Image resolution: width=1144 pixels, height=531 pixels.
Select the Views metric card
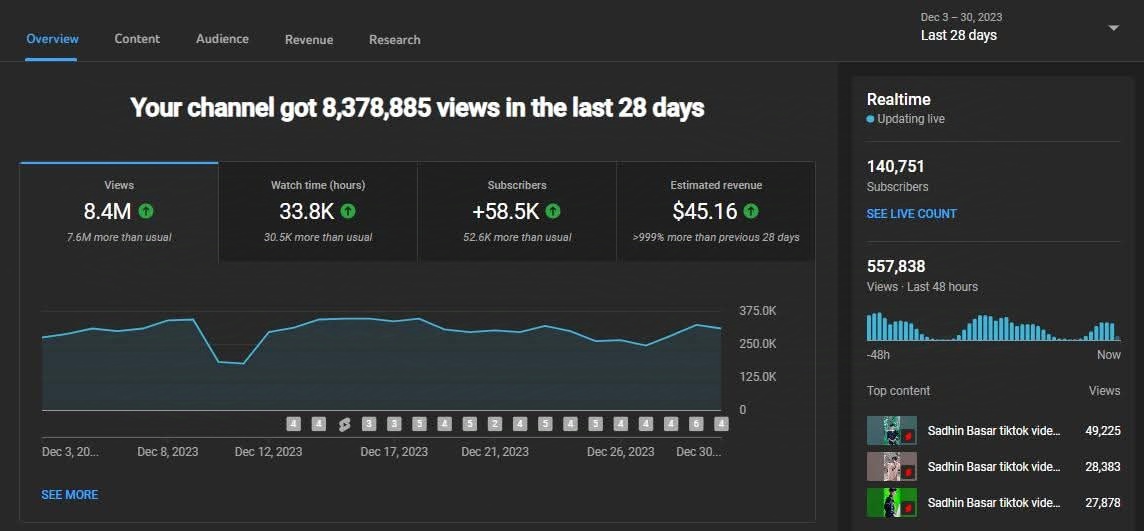click(119, 212)
